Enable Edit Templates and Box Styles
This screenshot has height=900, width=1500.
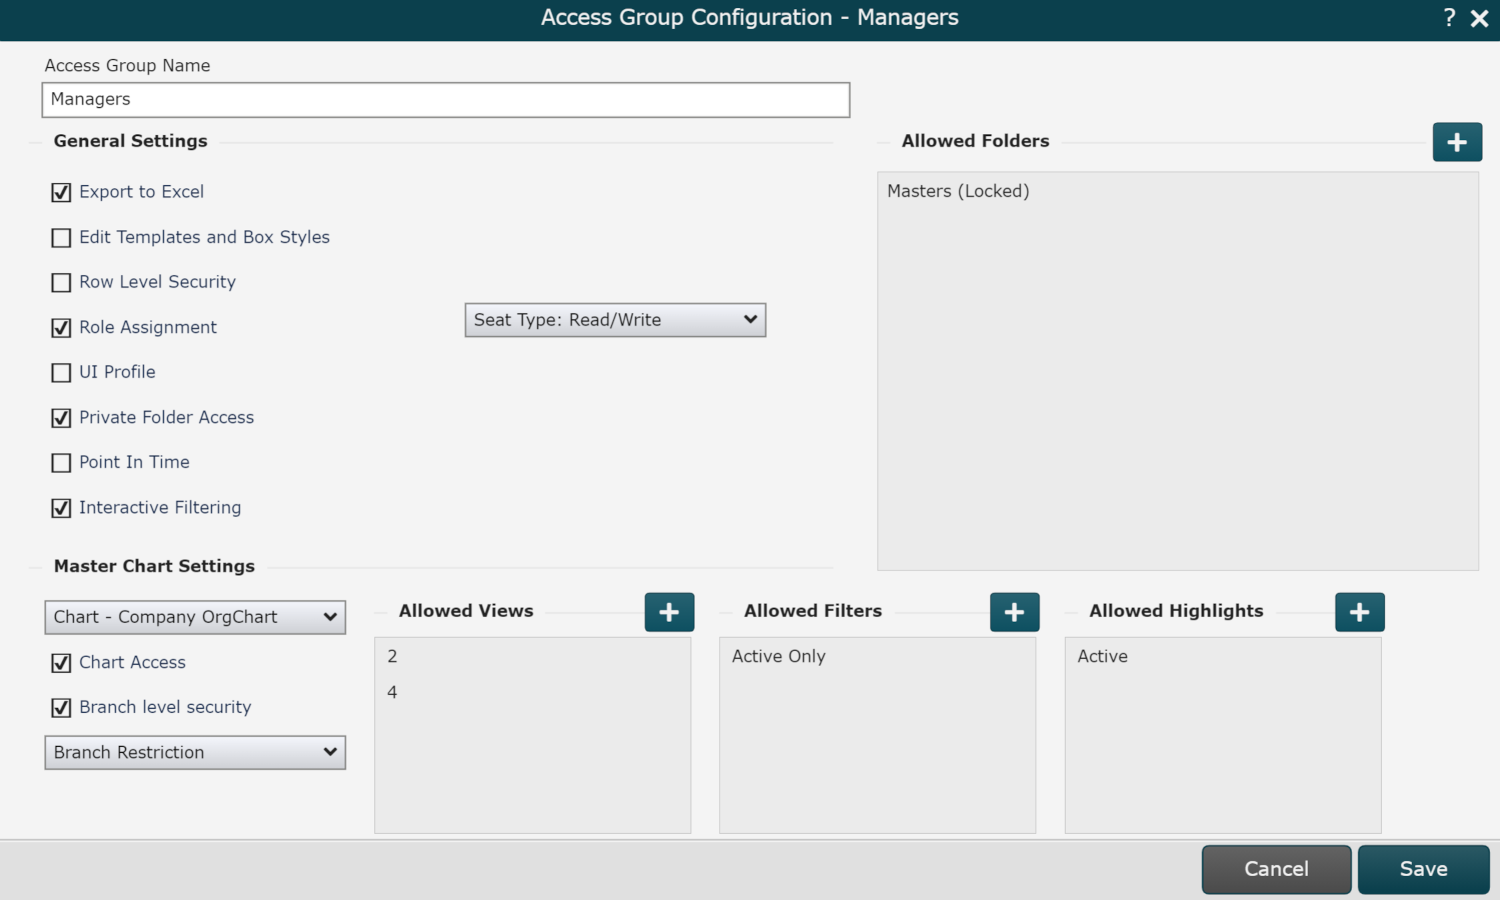[x=61, y=237]
